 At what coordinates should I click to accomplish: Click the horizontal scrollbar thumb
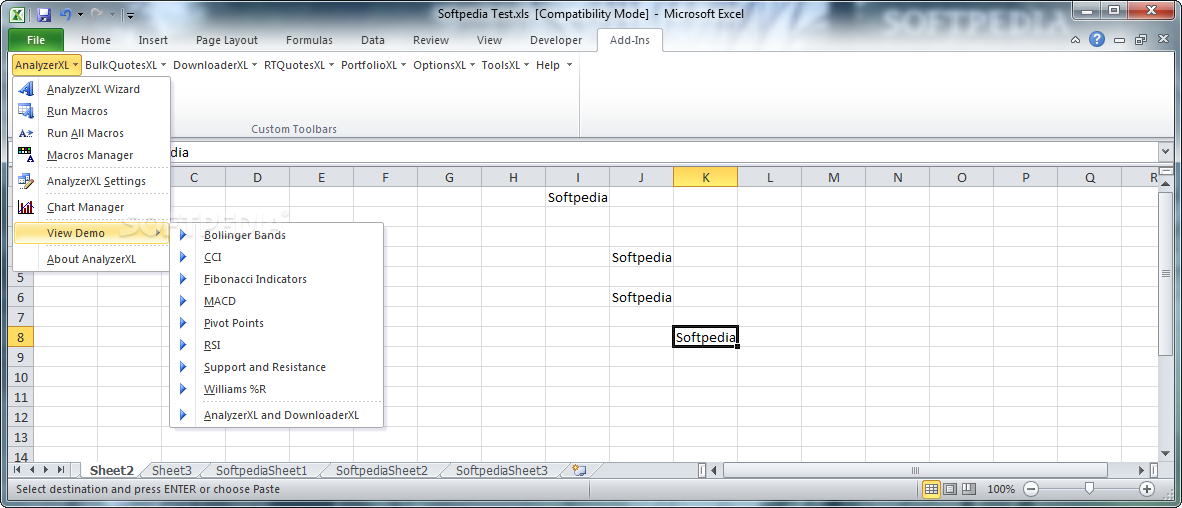pyautogui.click(x=914, y=470)
